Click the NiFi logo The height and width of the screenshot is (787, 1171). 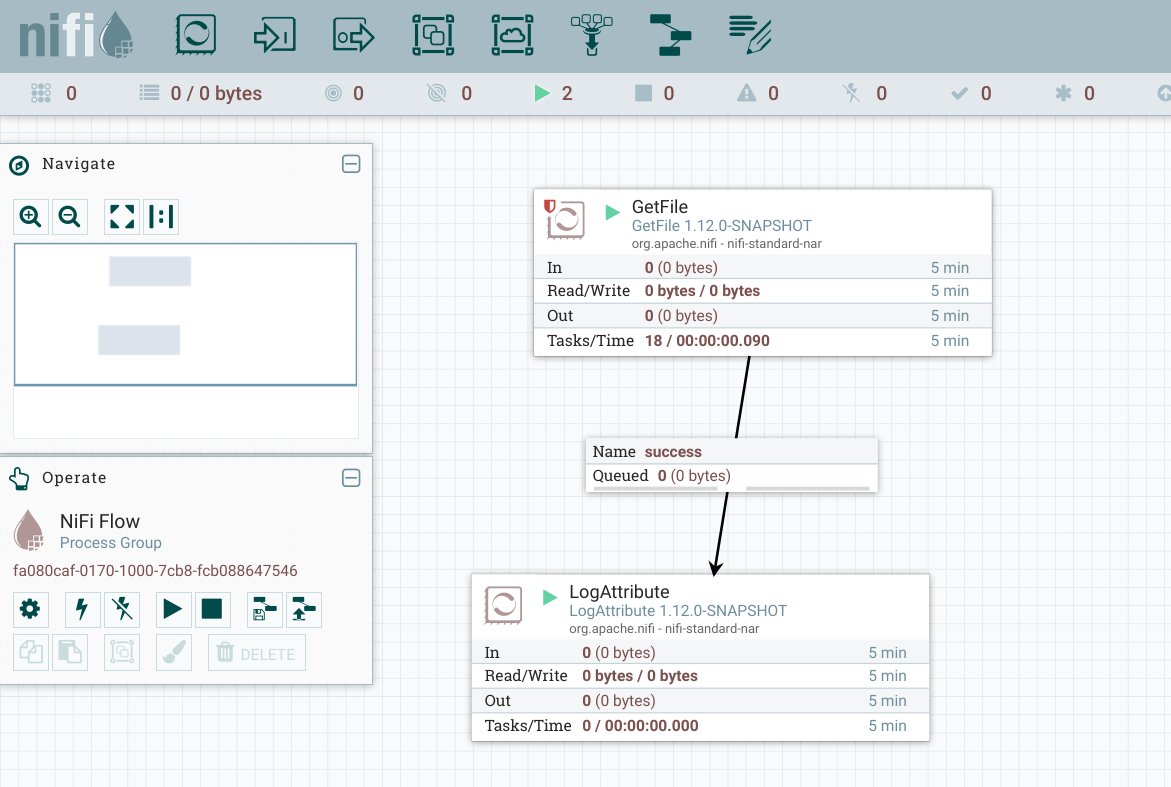75,35
